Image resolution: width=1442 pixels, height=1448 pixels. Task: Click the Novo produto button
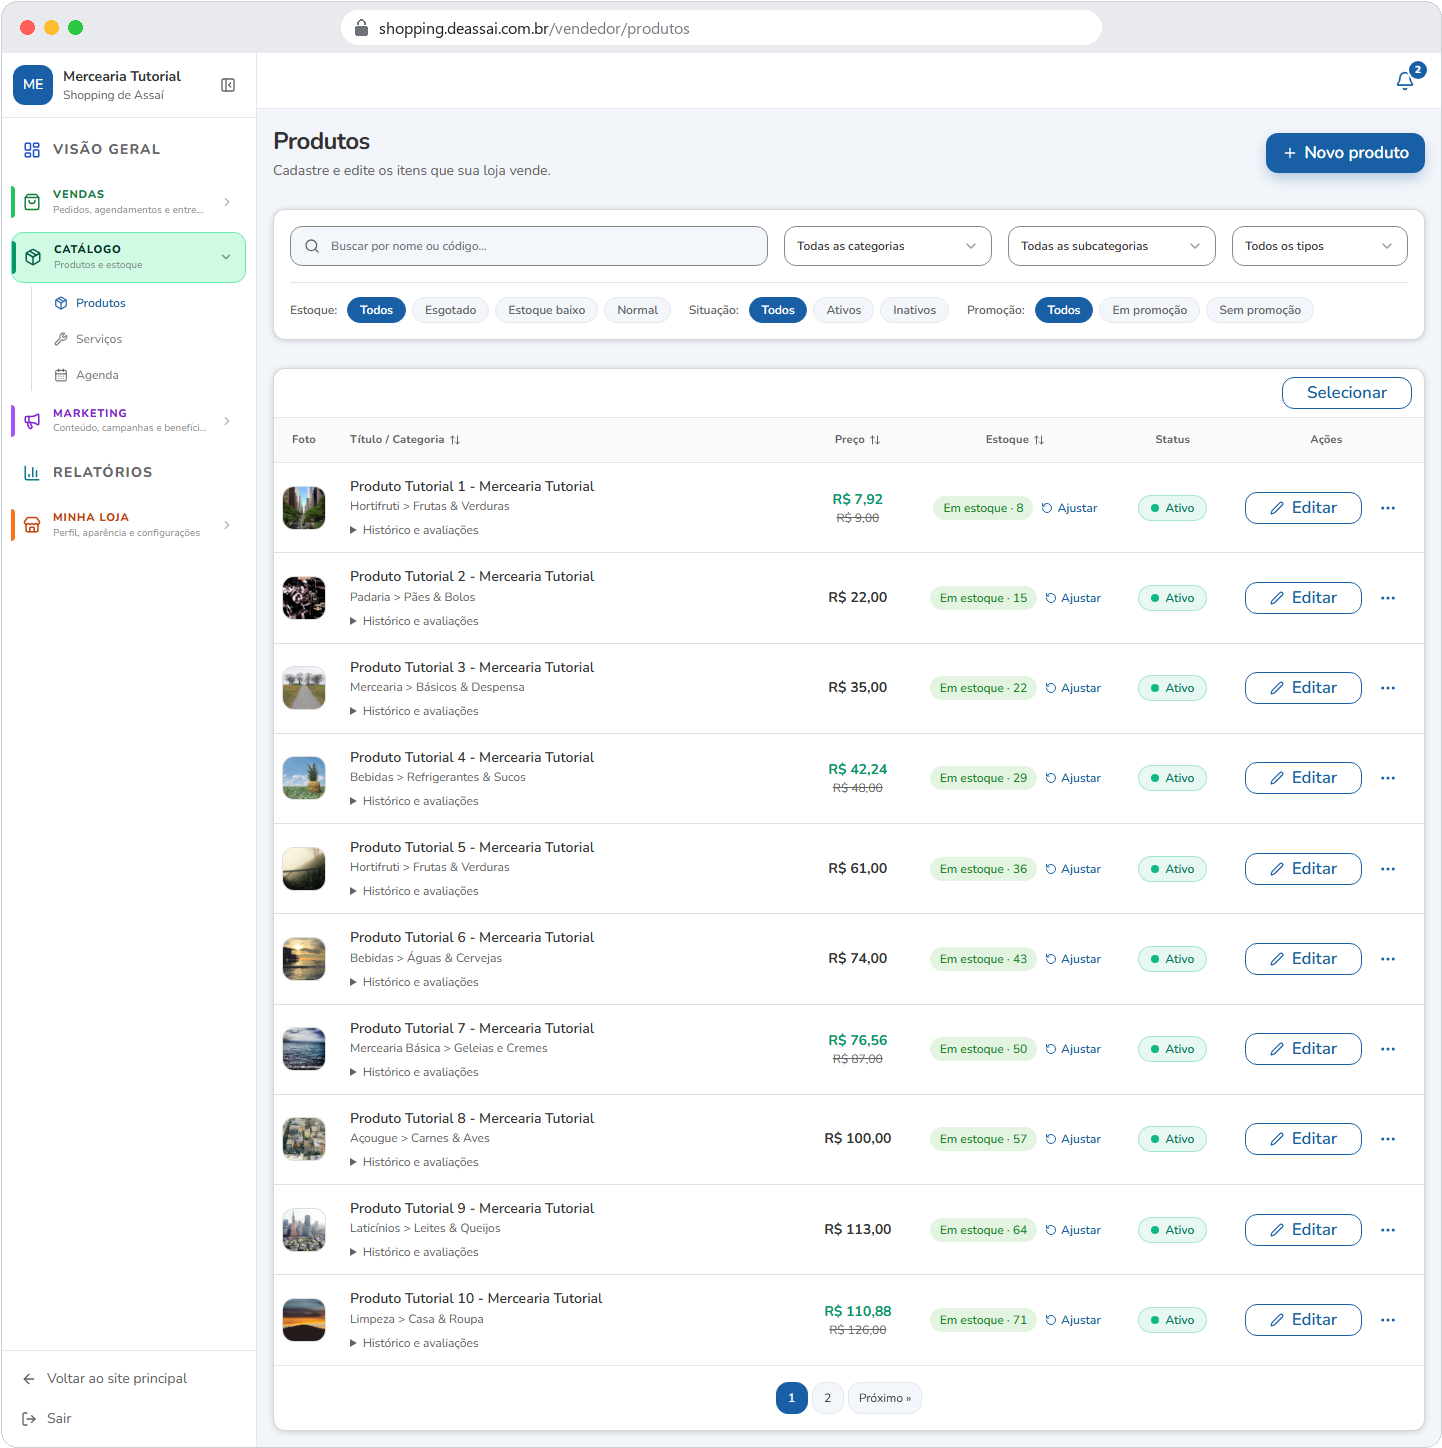pos(1345,153)
